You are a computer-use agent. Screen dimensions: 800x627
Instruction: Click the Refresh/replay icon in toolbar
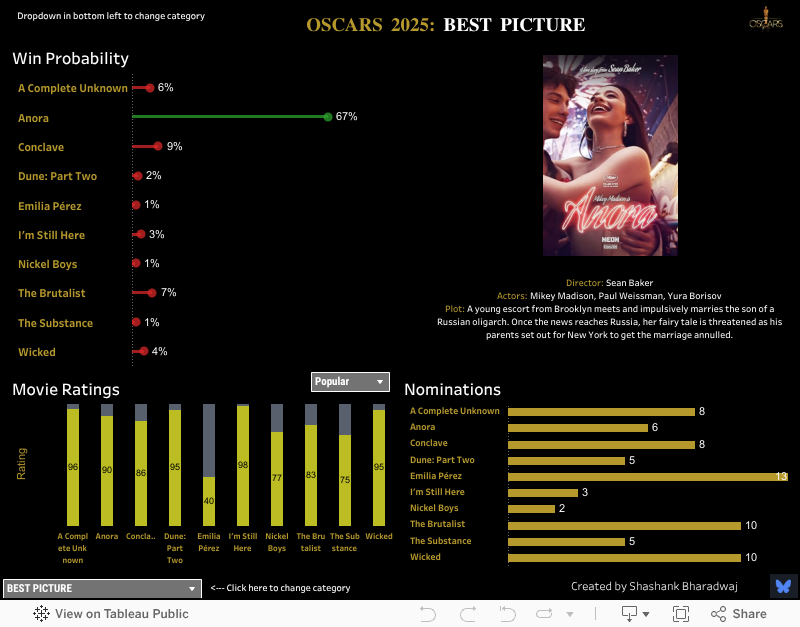pos(544,614)
